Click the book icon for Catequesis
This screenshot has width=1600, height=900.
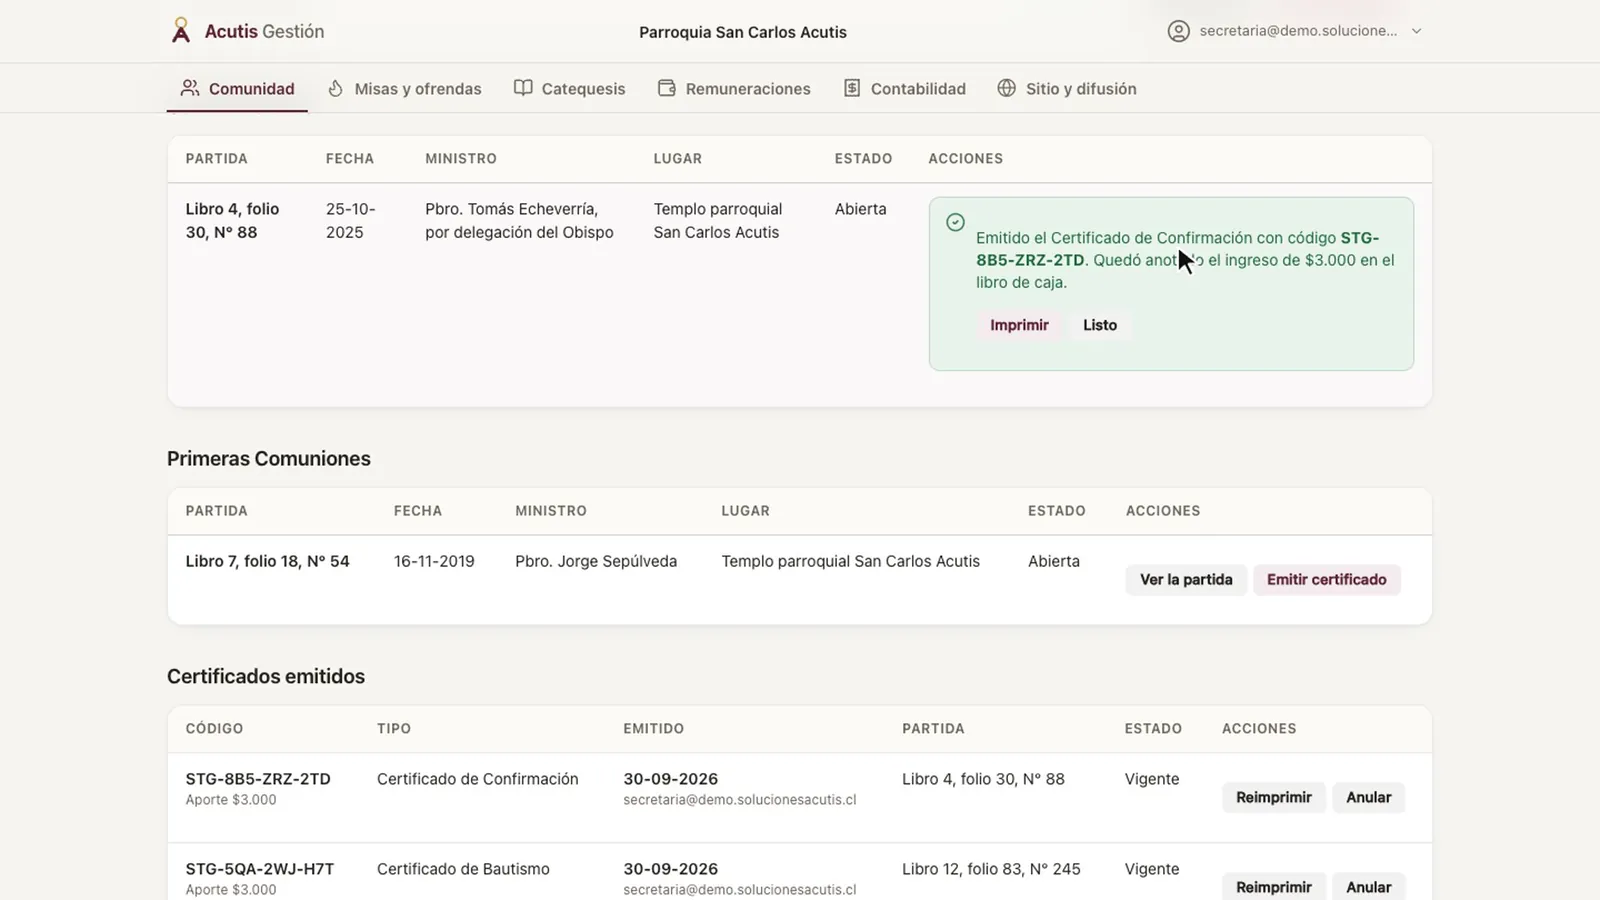tap(523, 88)
